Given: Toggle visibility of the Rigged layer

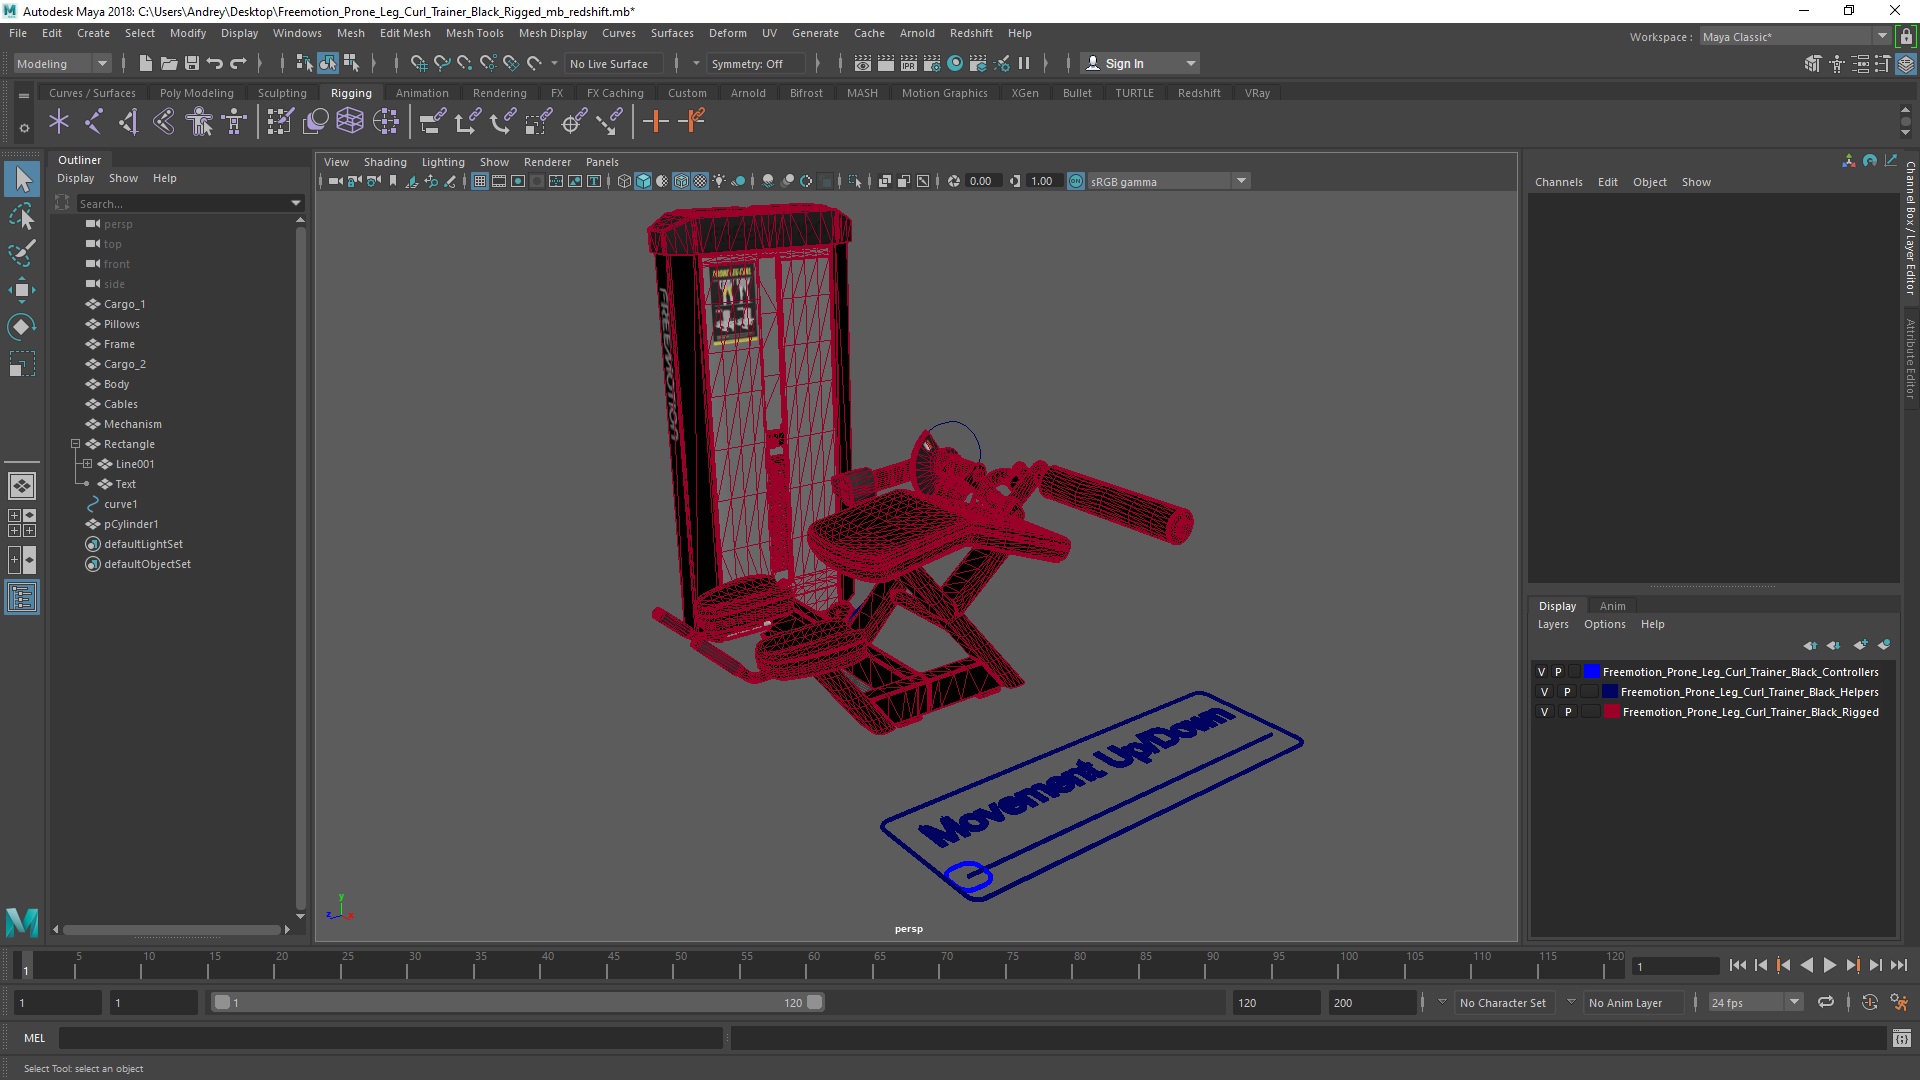Looking at the screenshot, I should pyautogui.click(x=1544, y=712).
